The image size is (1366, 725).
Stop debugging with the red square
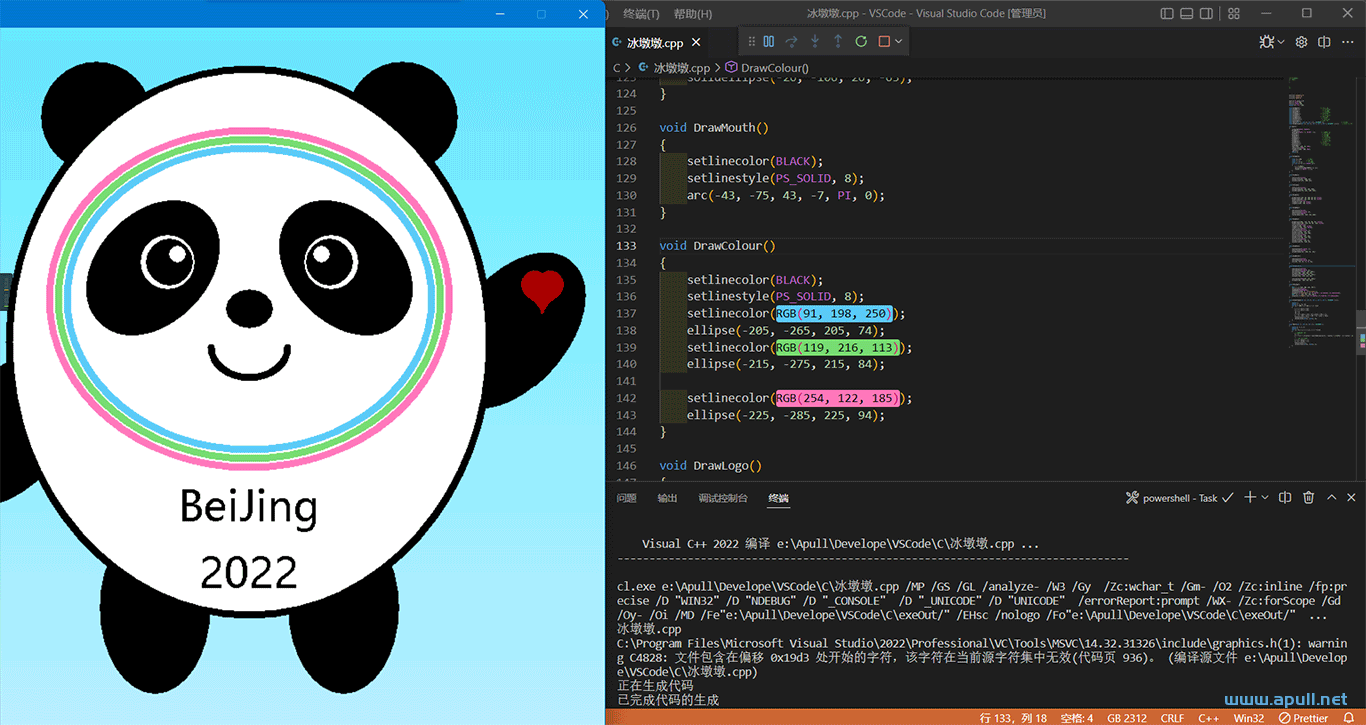click(884, 42)
